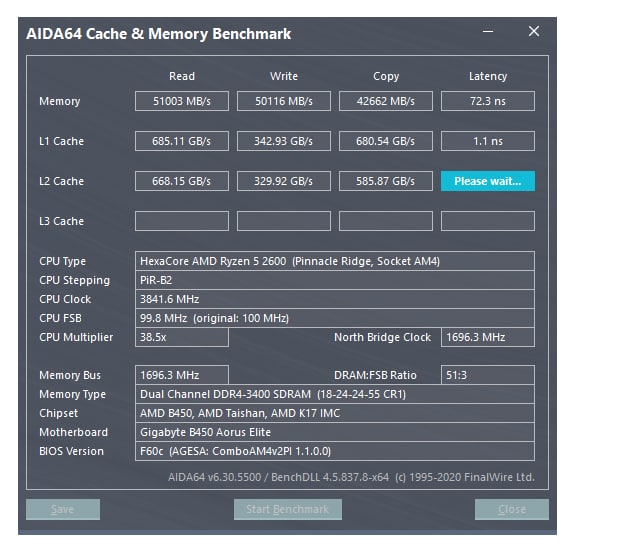Click the disabled Save button
The height and width of the screenshot is (553, 640).
click(x=63, y=509)
